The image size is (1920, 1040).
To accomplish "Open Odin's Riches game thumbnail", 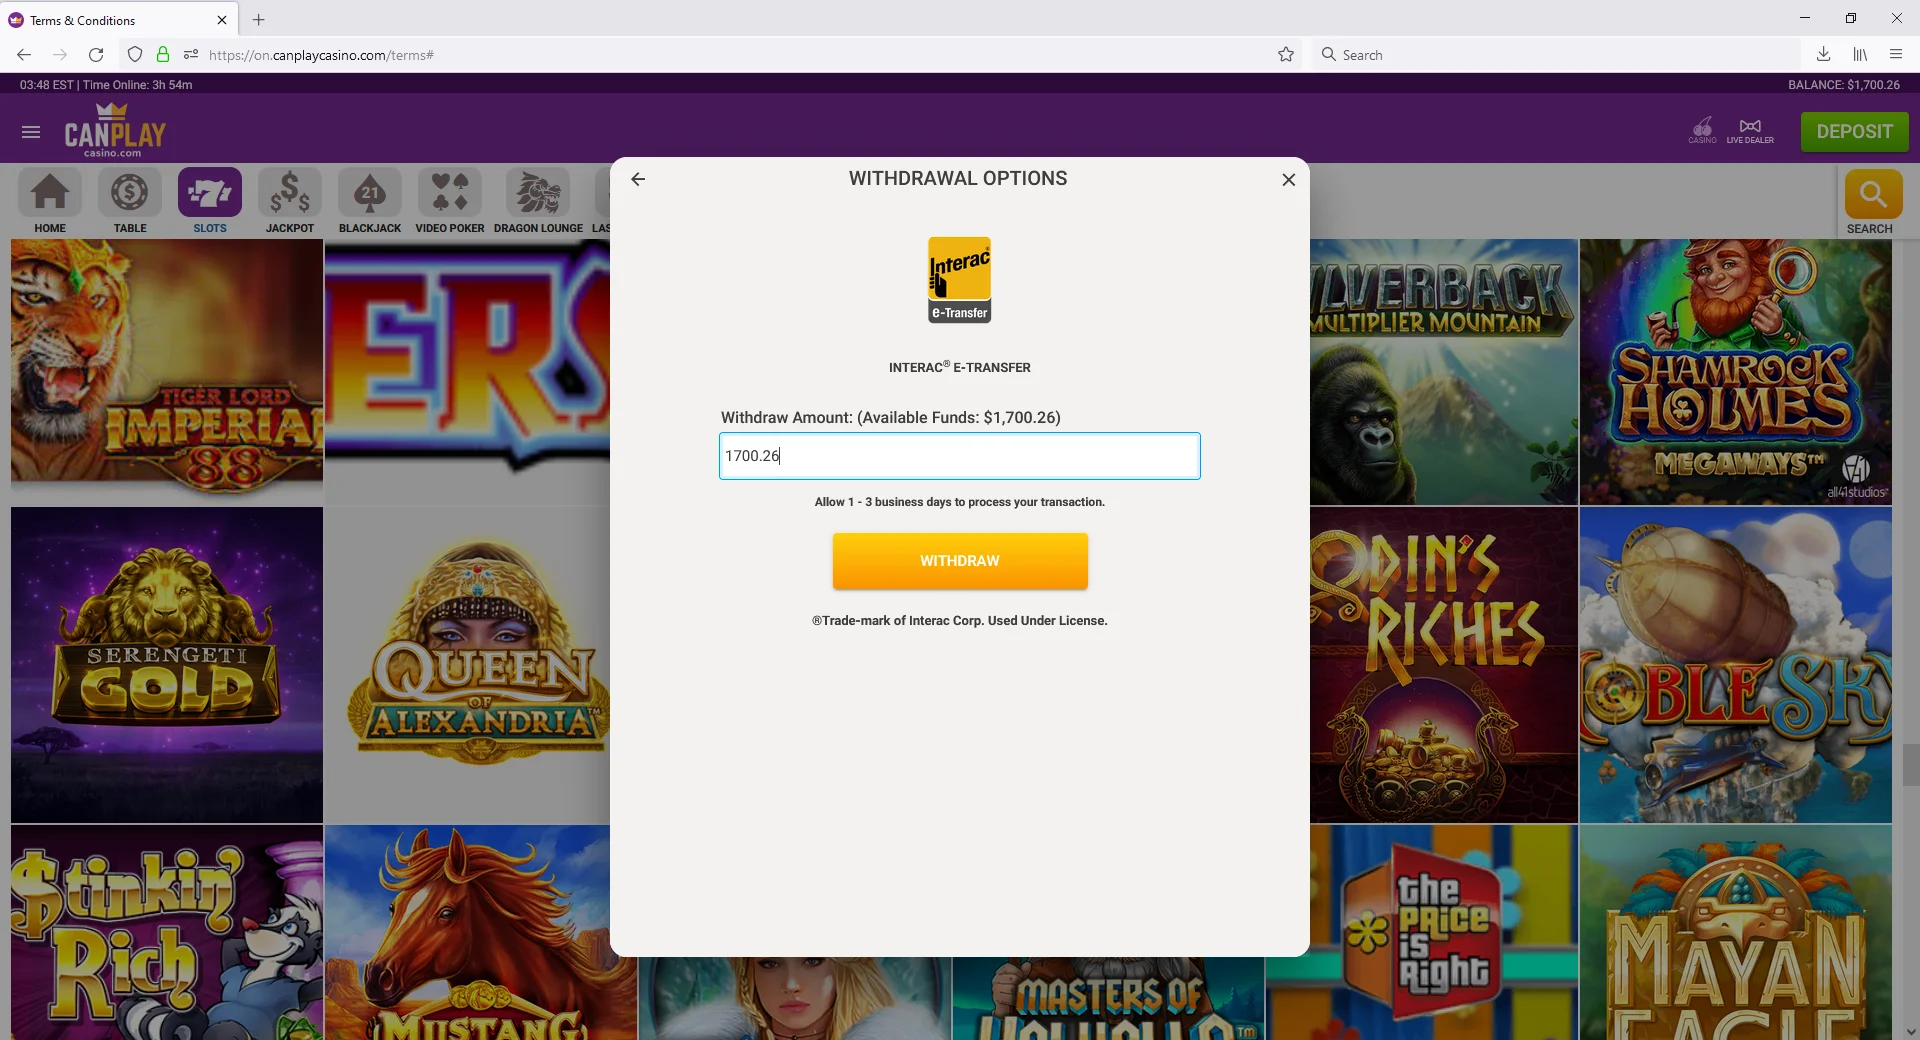I will pyautogui.click(x=1444, y=664).
